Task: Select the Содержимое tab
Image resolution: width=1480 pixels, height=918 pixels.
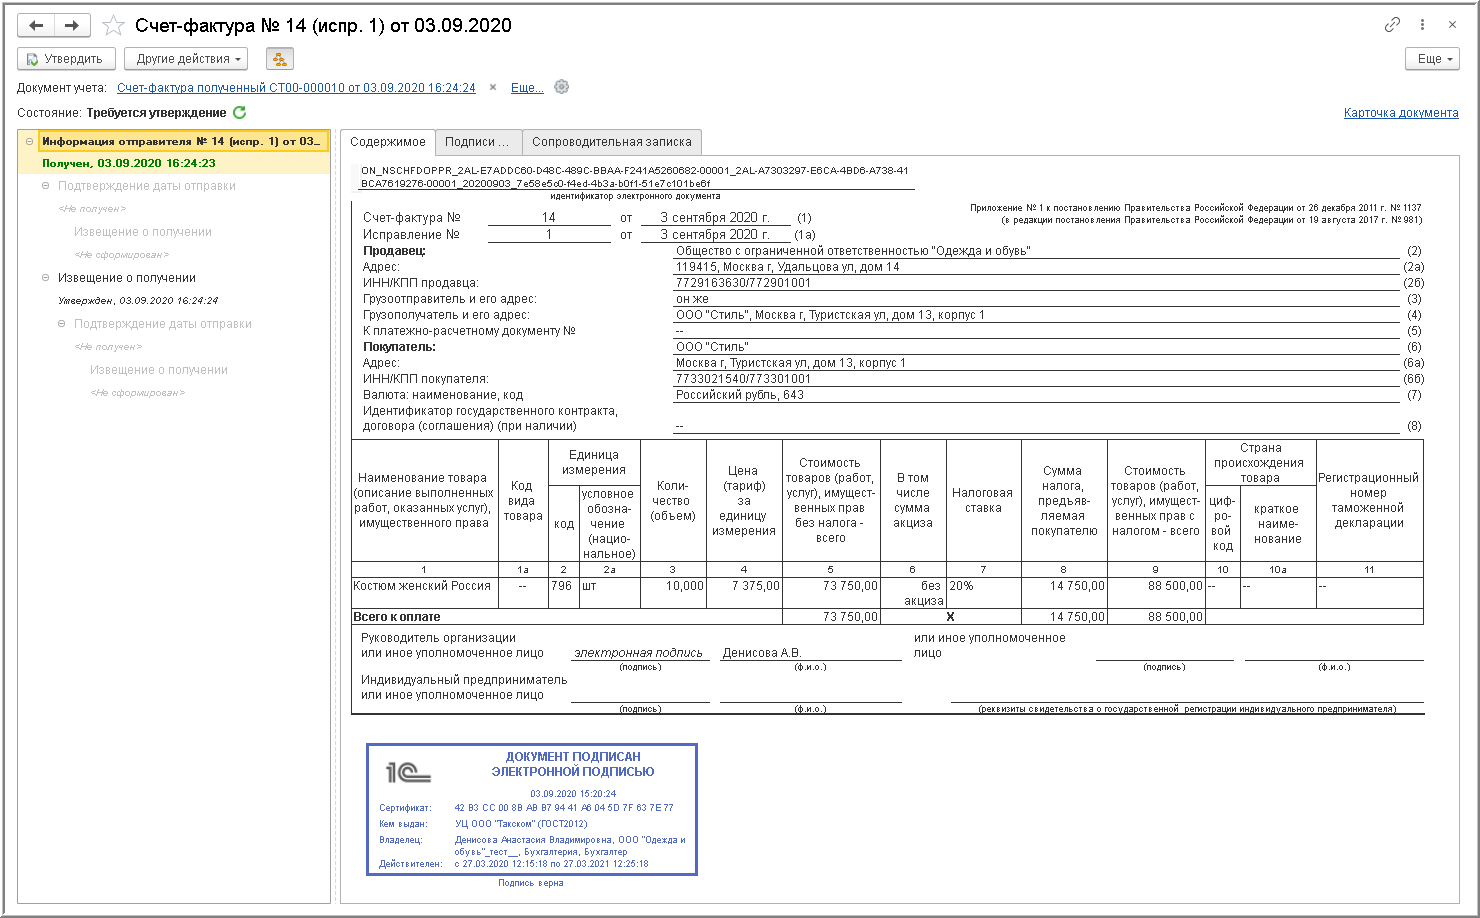Action: (388, 142)
